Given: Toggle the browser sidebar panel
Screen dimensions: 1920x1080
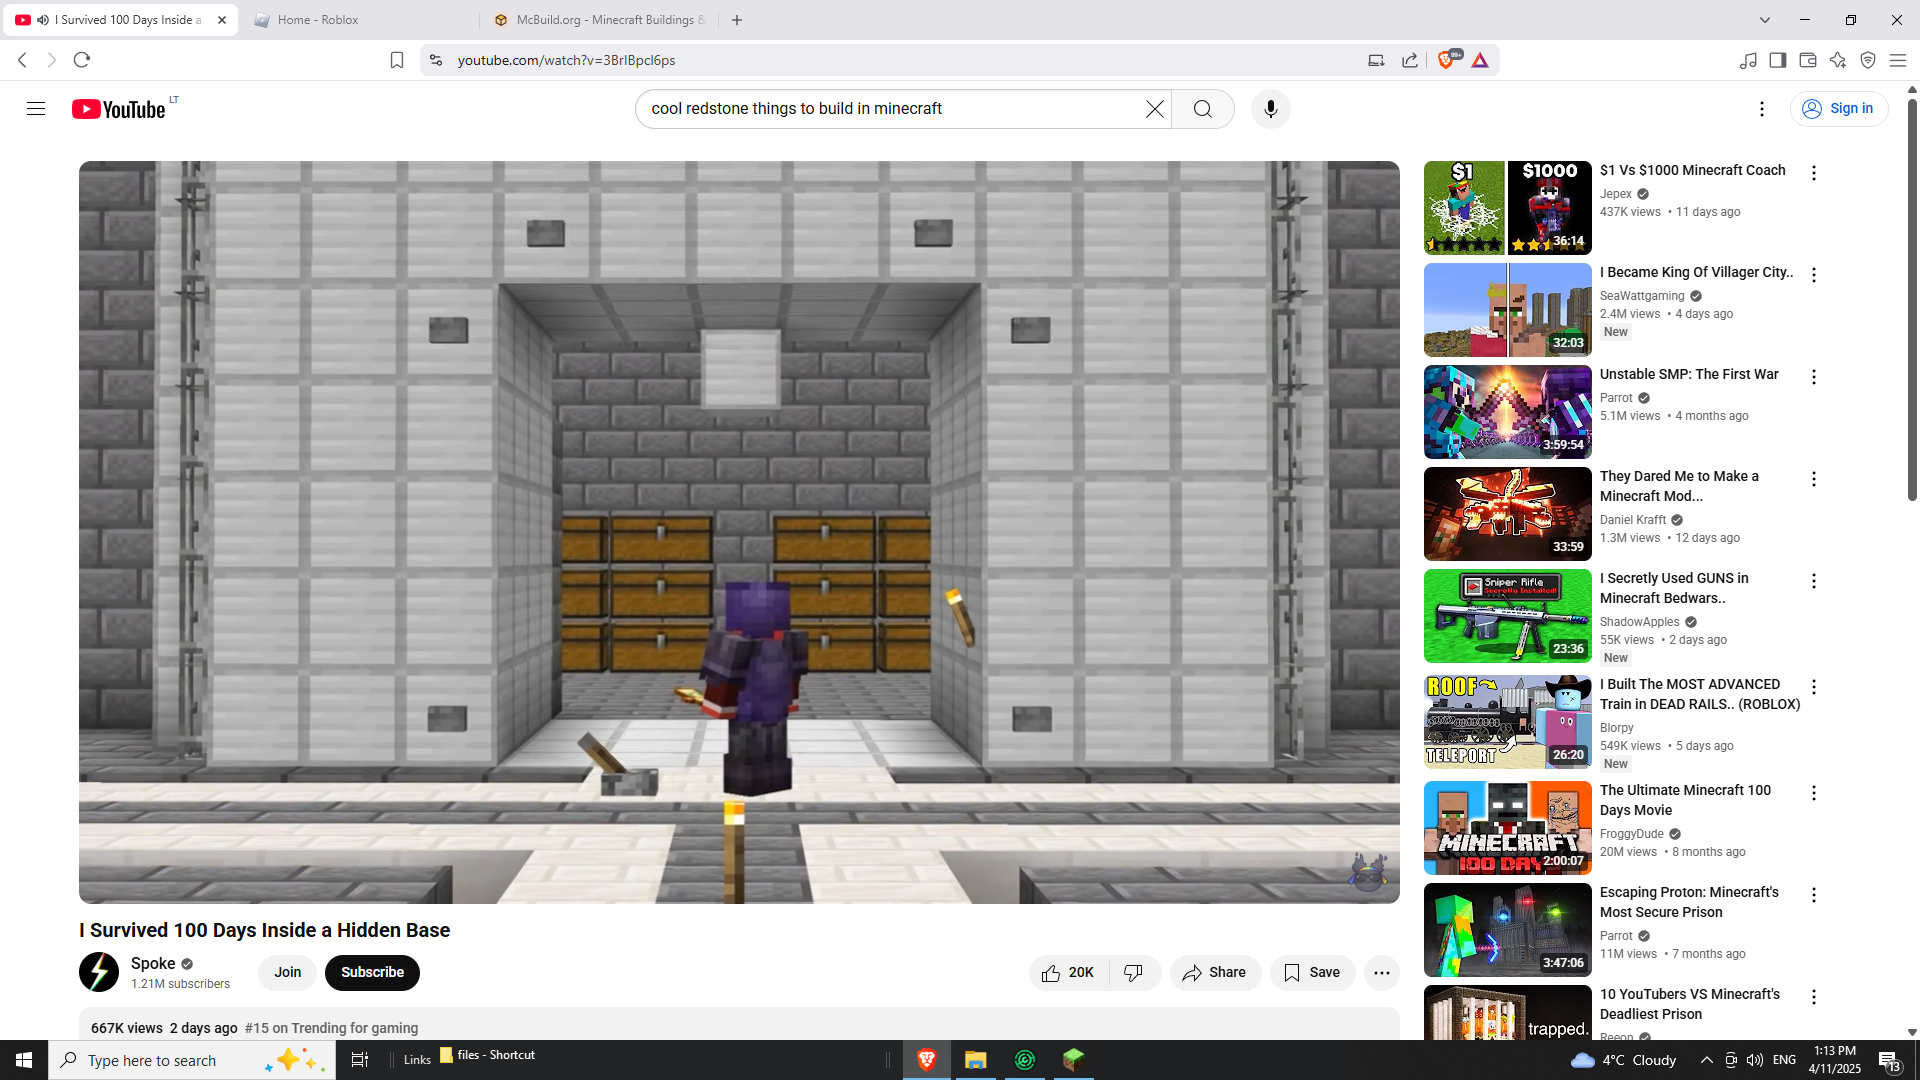Looking at the screenshot, I should pos(1777,60).
